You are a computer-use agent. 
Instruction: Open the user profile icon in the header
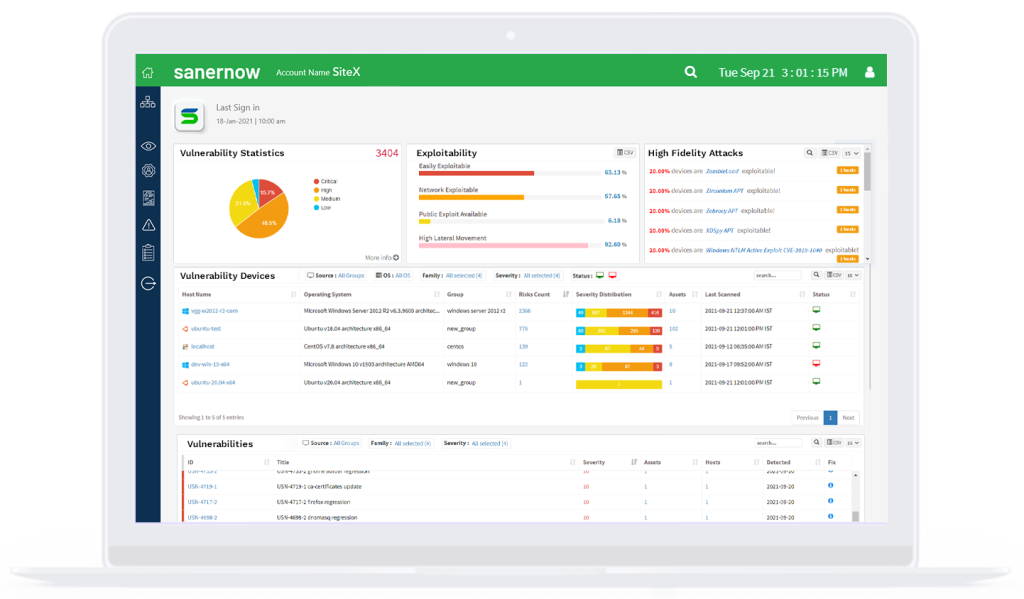click(x=869, y=72)
